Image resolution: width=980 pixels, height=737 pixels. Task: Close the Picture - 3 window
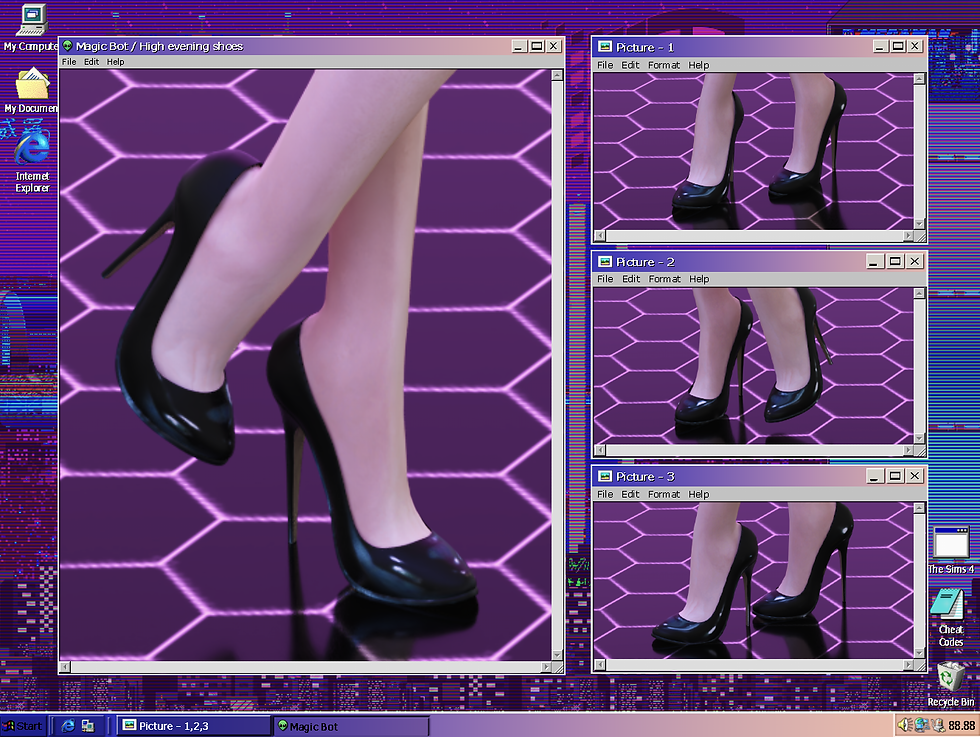[x=914, y=476]
